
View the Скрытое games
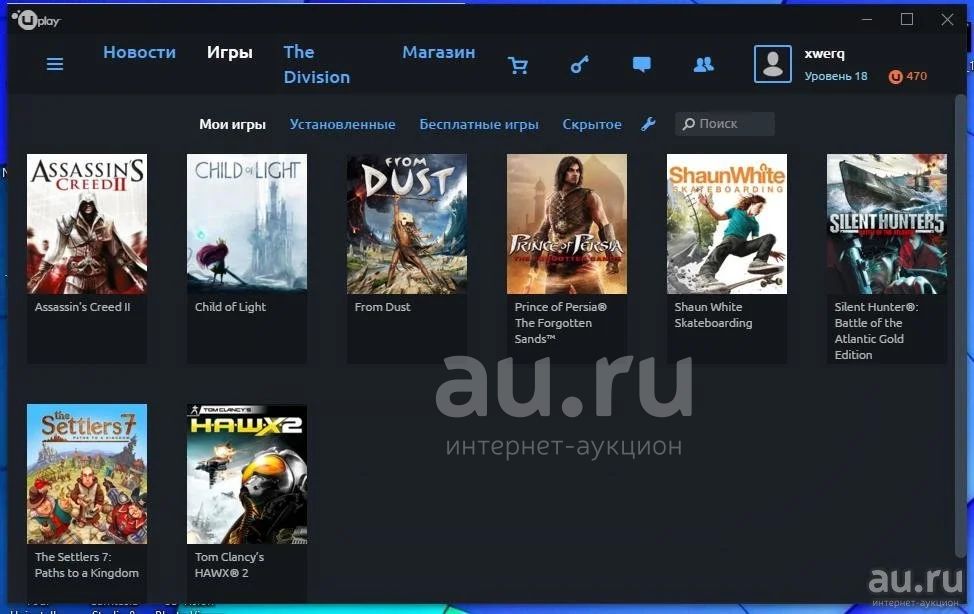click(592, 124)
